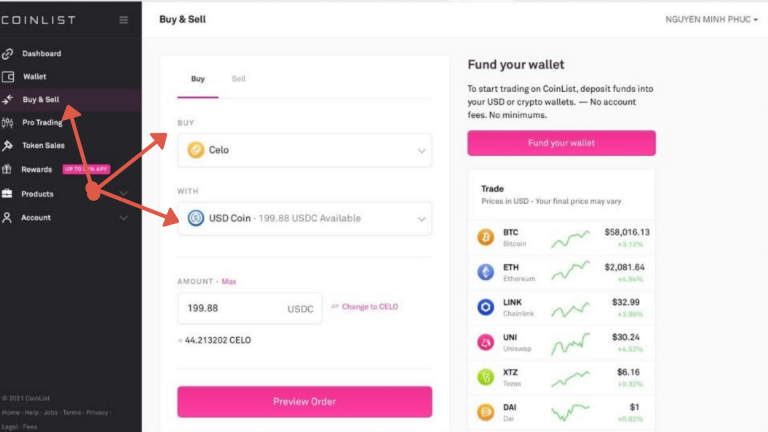Toggle the hamburger menu icon
768x432 pixels.
coord(123,20)
